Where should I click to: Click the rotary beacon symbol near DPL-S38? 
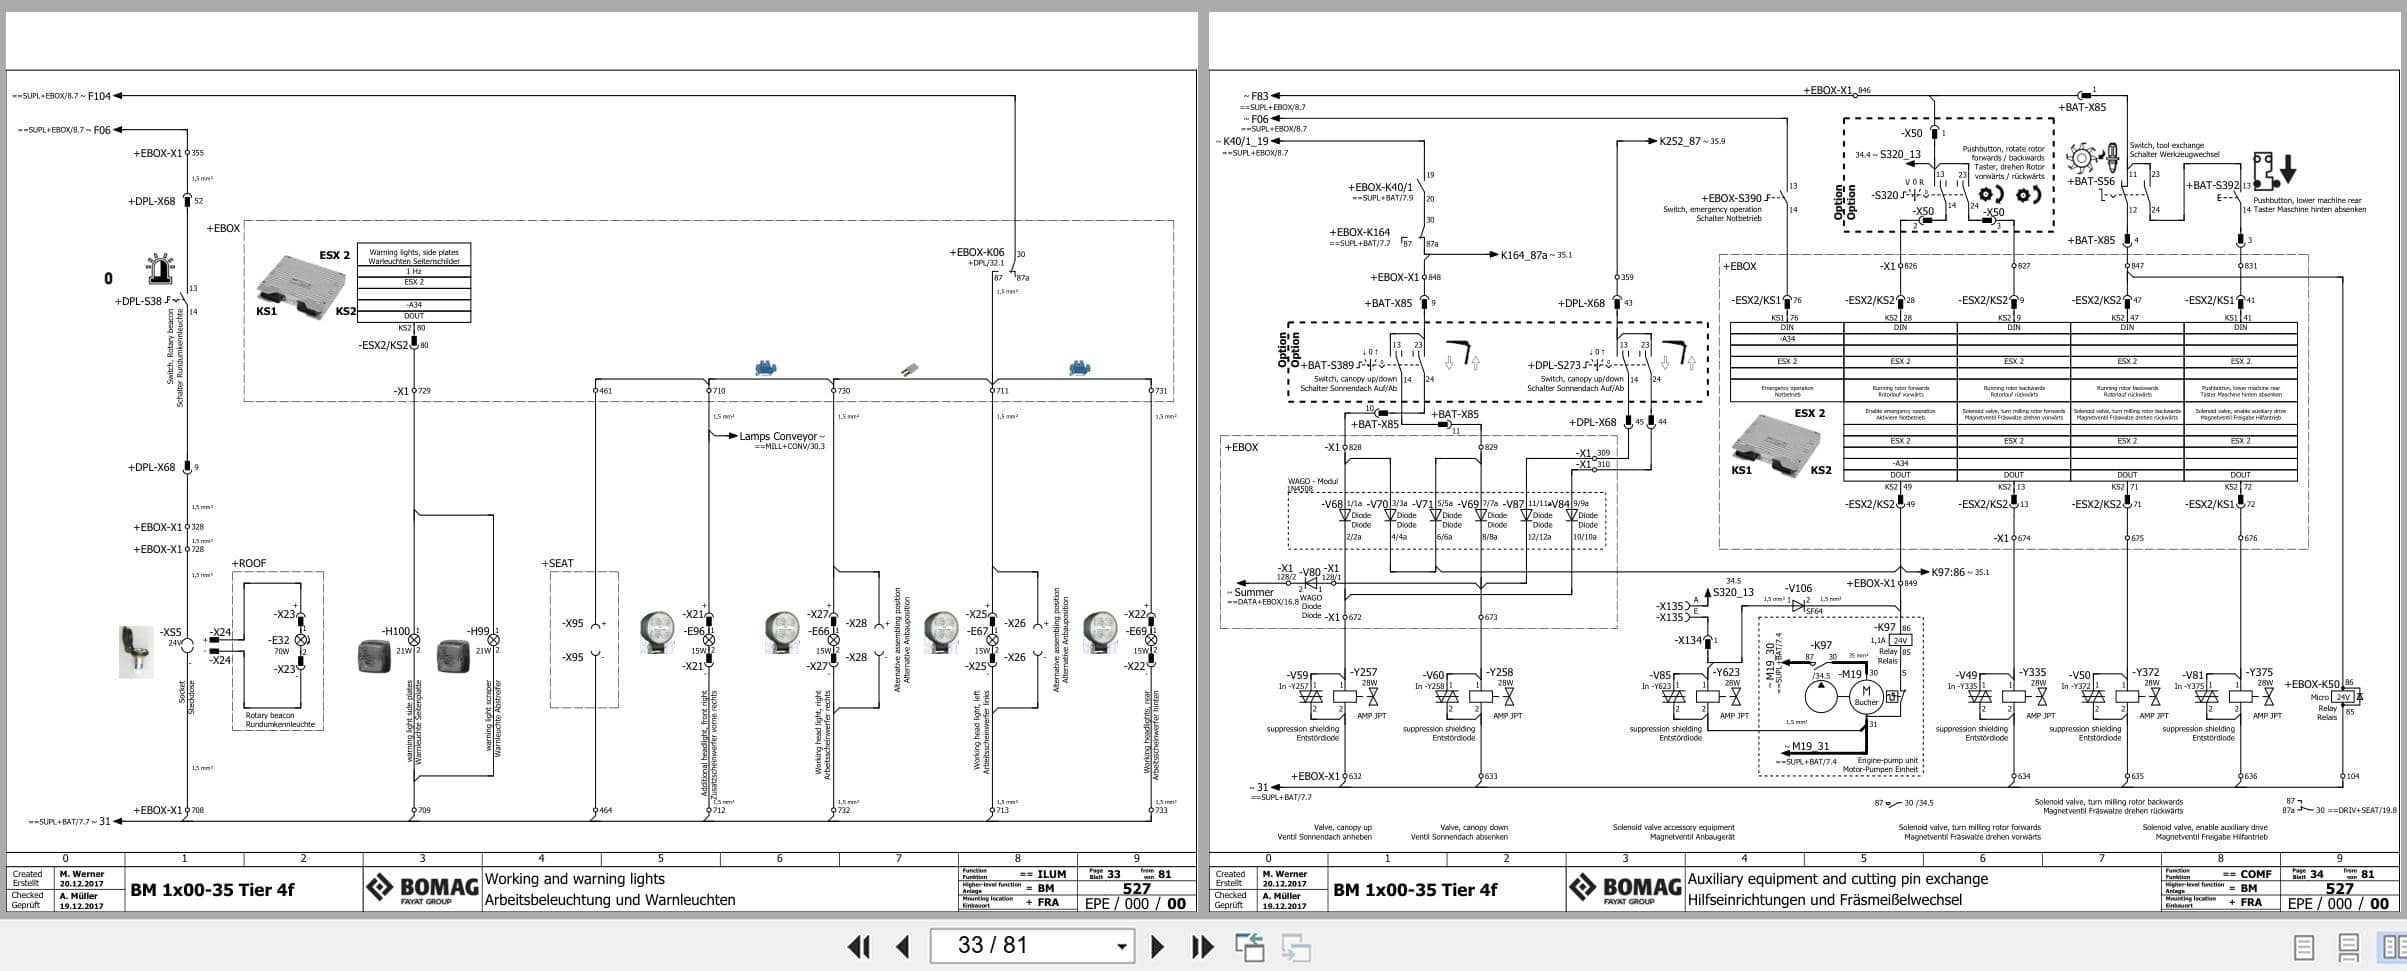160,270
